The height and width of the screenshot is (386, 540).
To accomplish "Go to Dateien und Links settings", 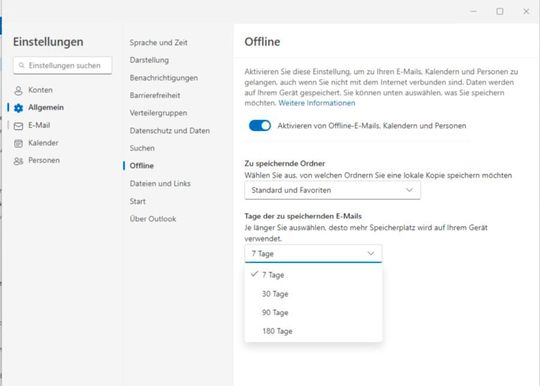I will (160, 184).
